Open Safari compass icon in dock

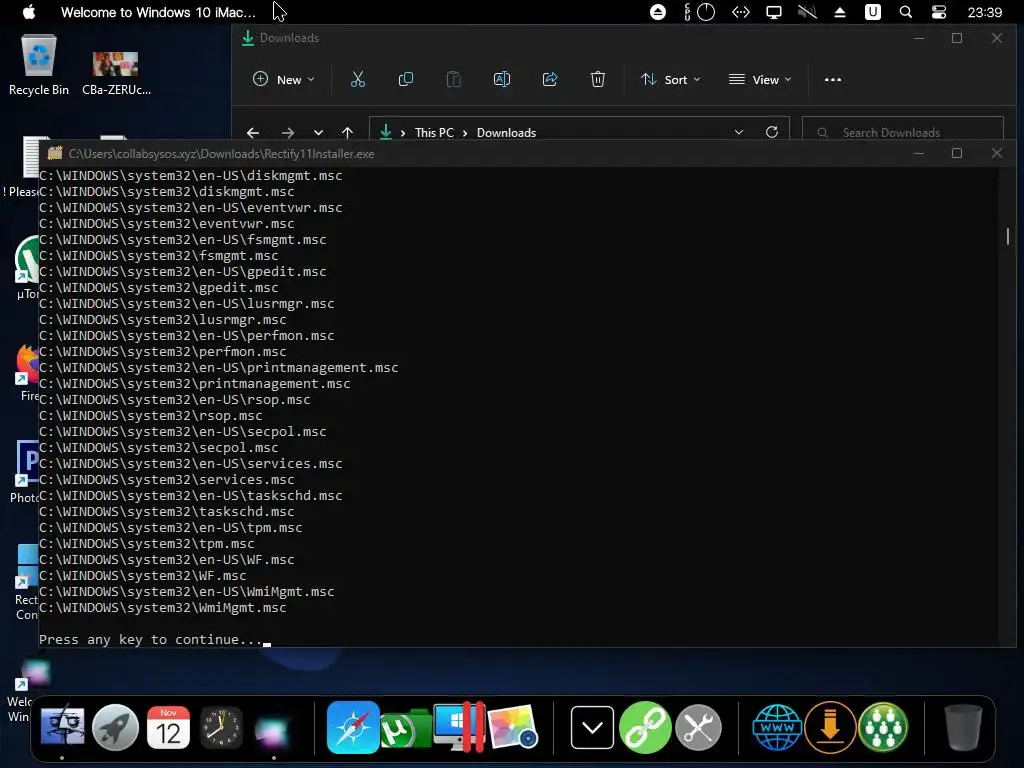click(353, 727)
